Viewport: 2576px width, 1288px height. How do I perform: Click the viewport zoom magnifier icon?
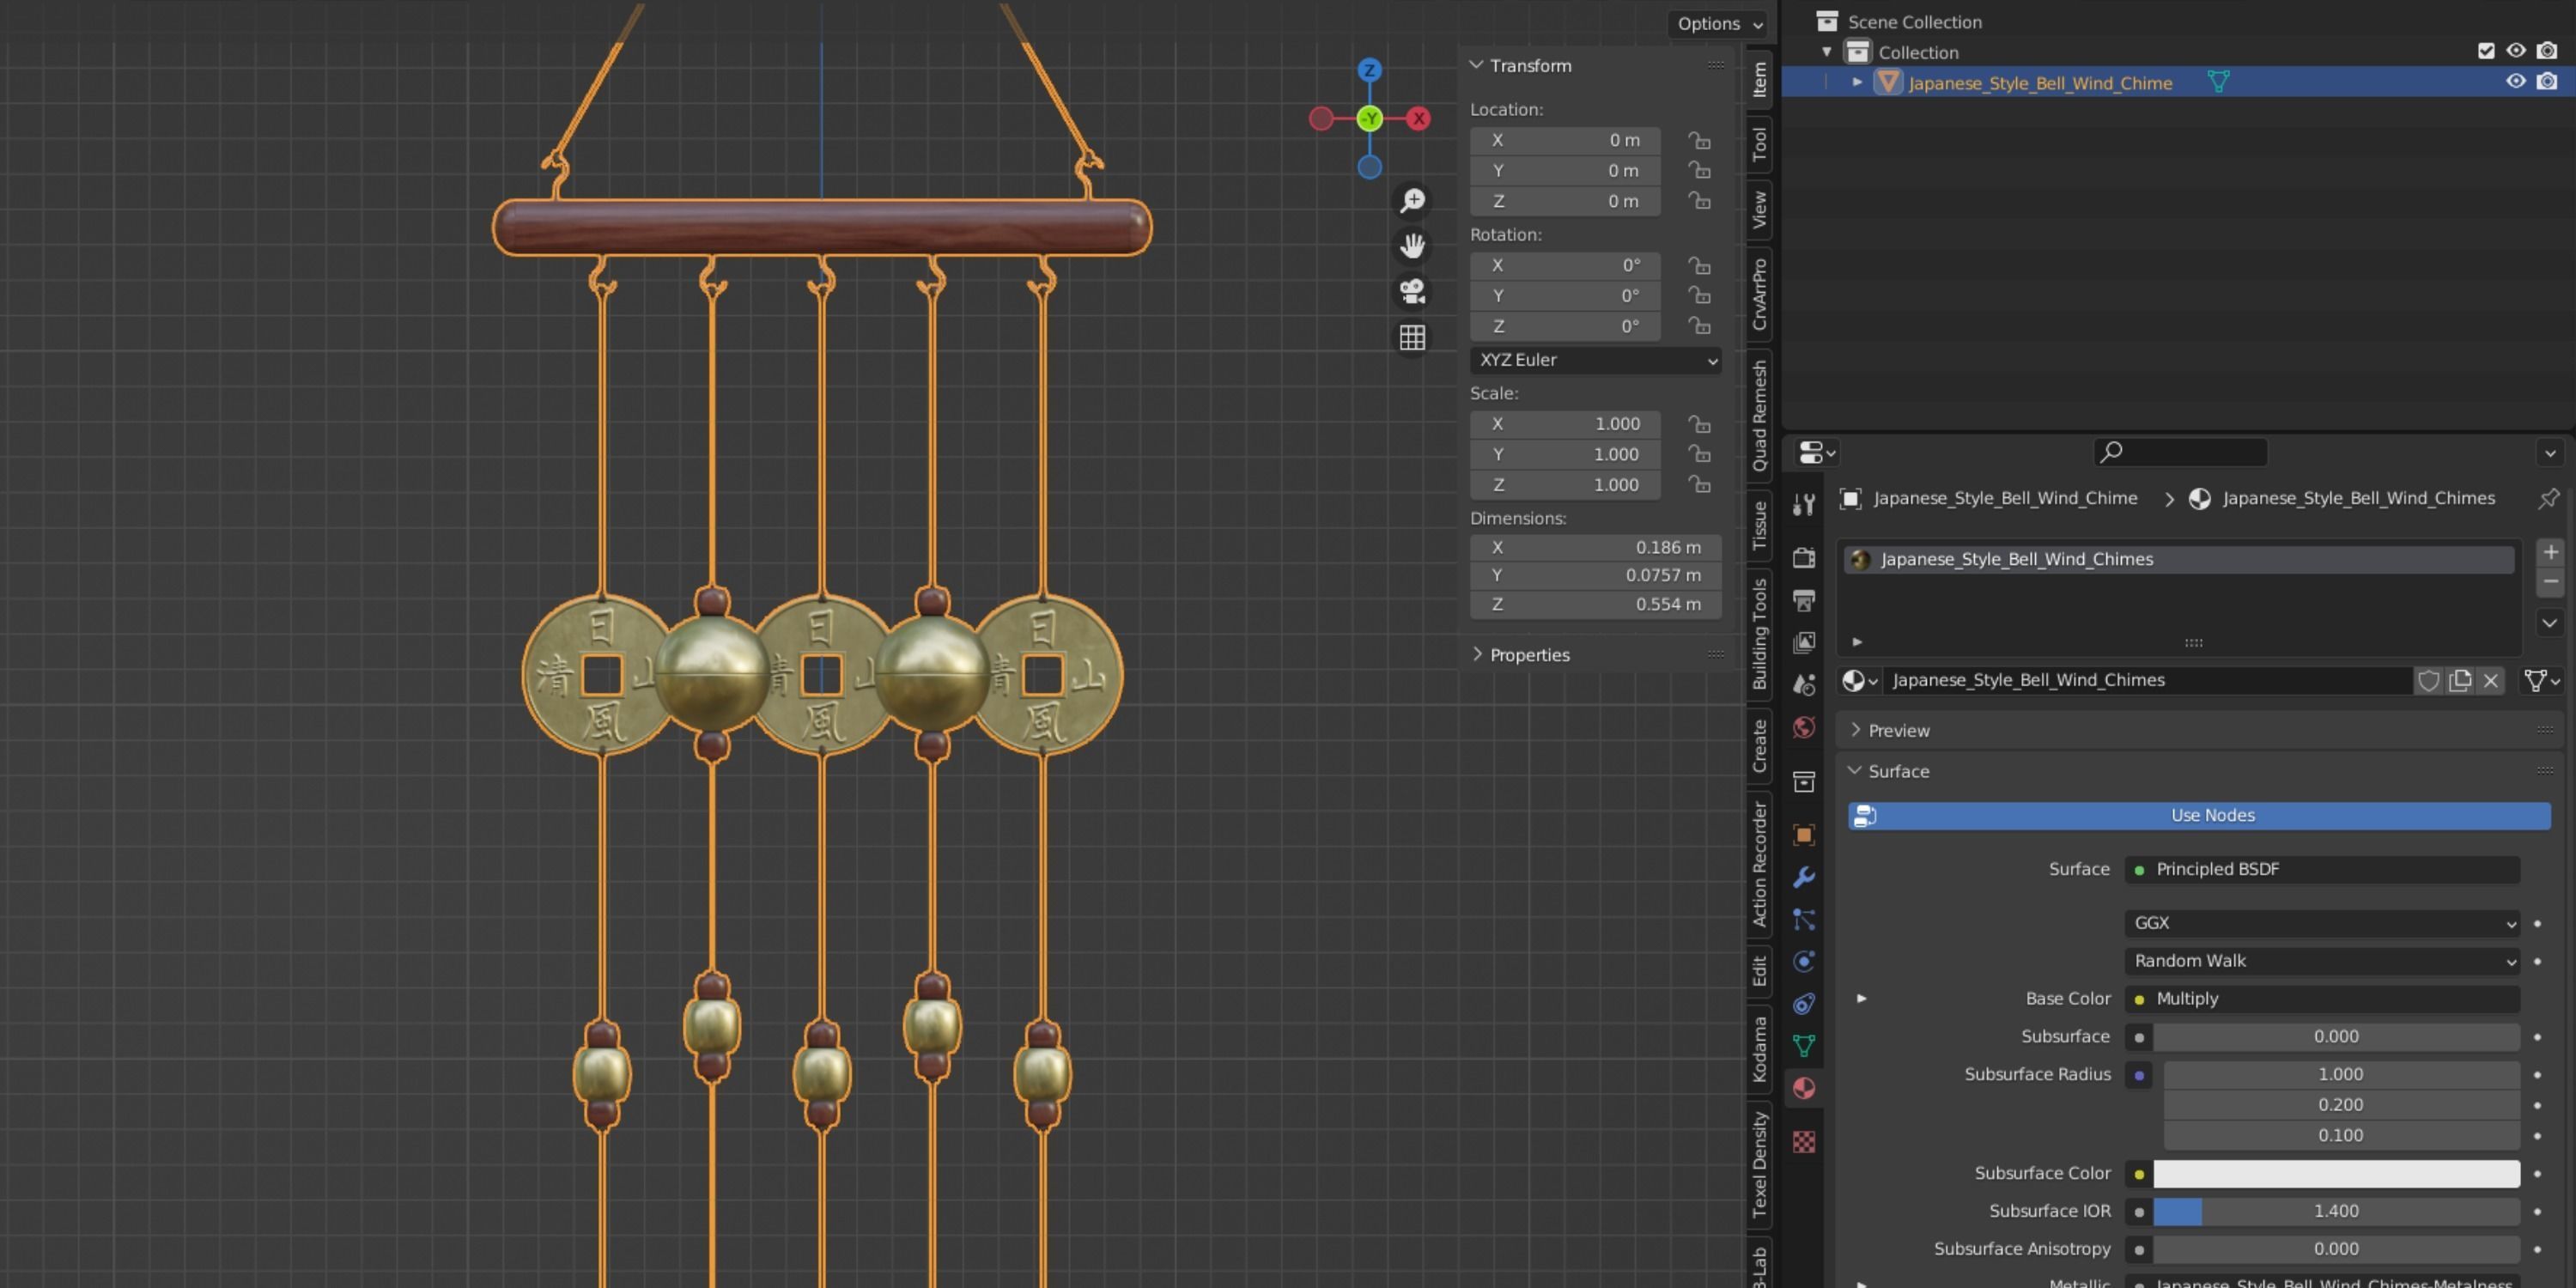pyautogui.click(x=1412, y=201)
